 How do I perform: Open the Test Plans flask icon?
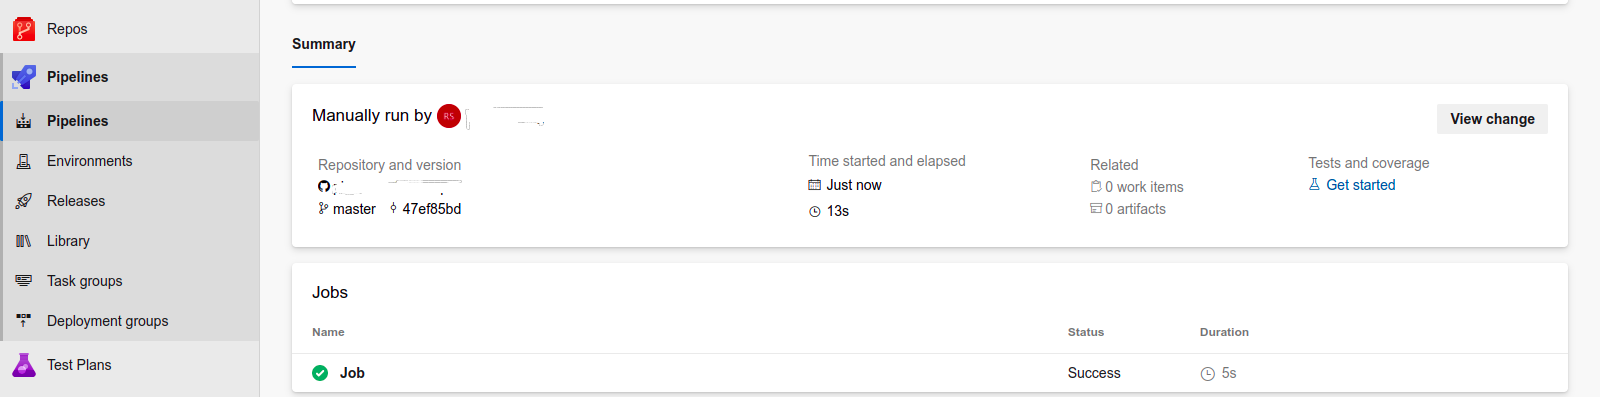click(x=24, y=365)
